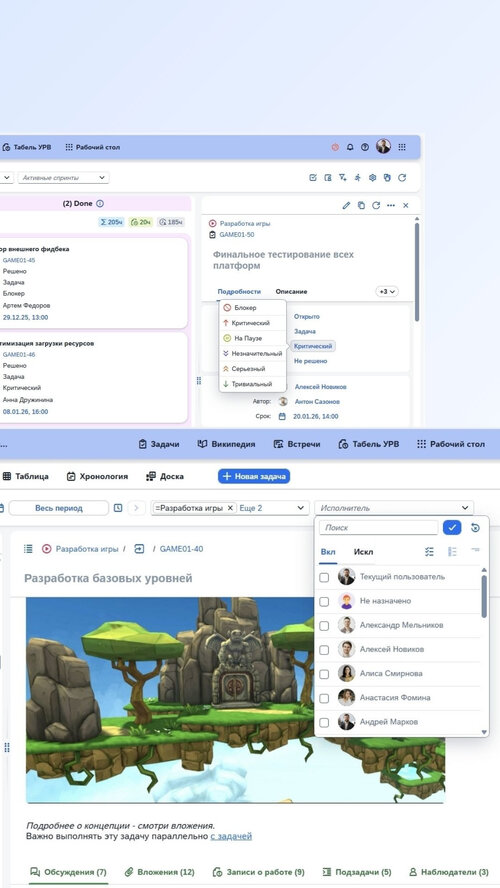Image resolution: width=500 pixels, height=888 pixels.
Task: Follow the 'с задачей' link
Action: point(231,836)
